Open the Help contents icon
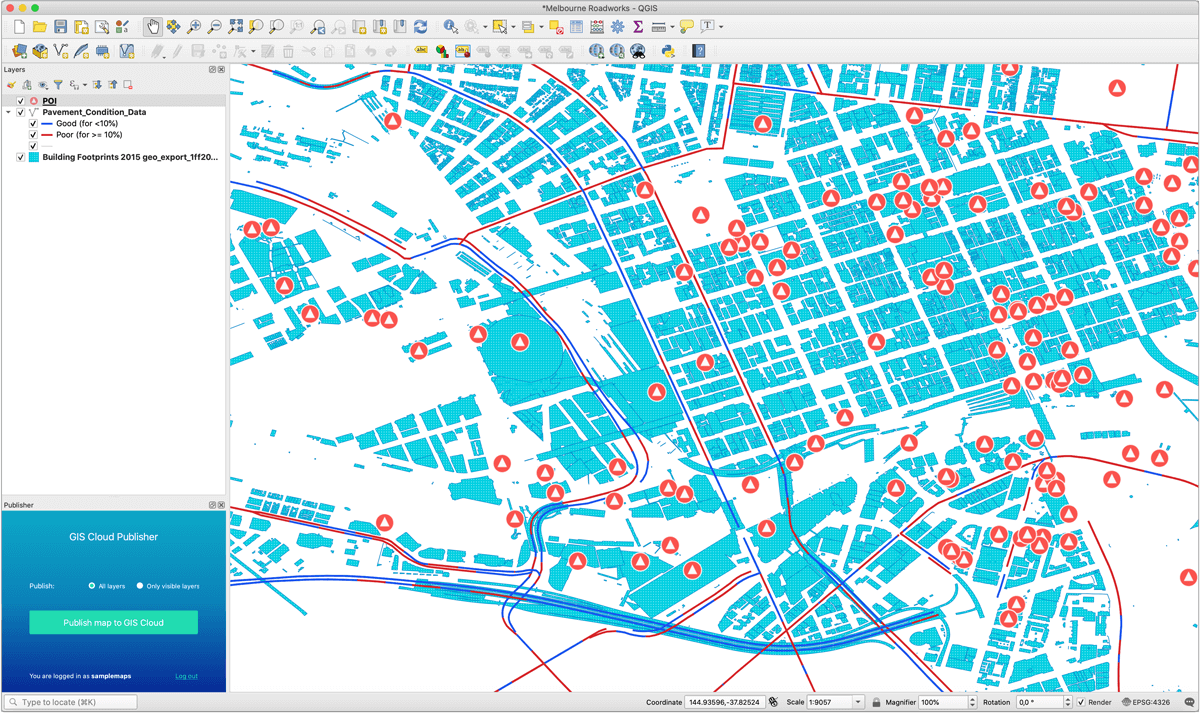The width and height of the screenshot is (1200, 713). (698, 51)
